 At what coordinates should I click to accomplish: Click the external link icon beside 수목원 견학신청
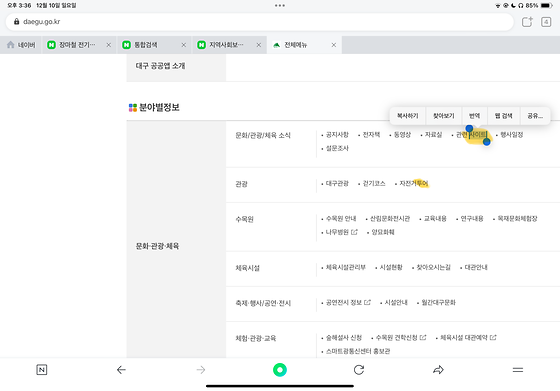[423, 337]
